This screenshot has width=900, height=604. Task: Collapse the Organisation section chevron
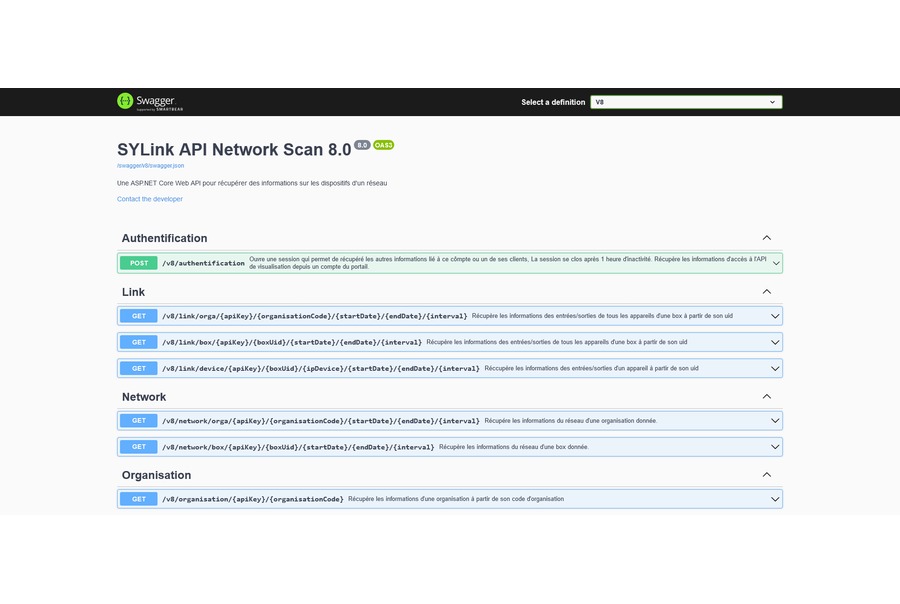[766, 475]
